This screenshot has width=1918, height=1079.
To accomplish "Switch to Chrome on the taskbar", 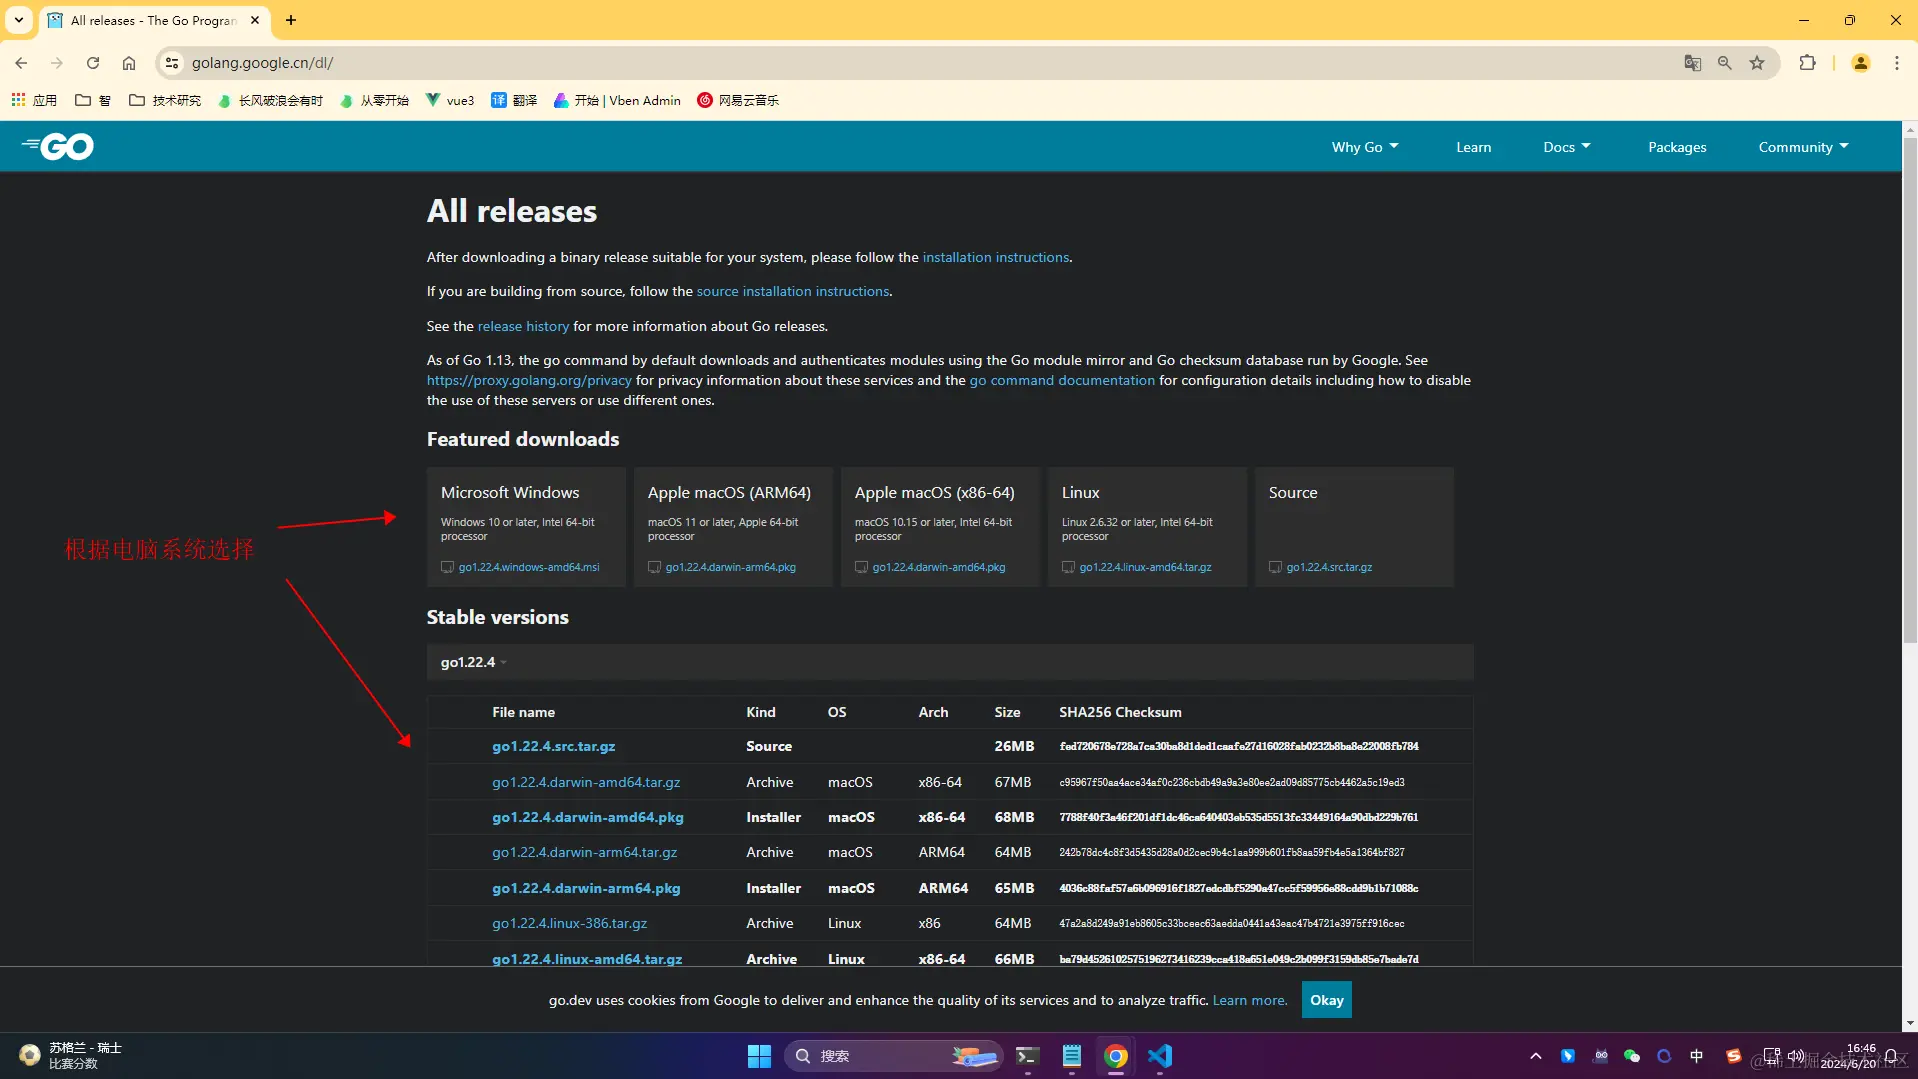I will [x=1115, y=1056].
